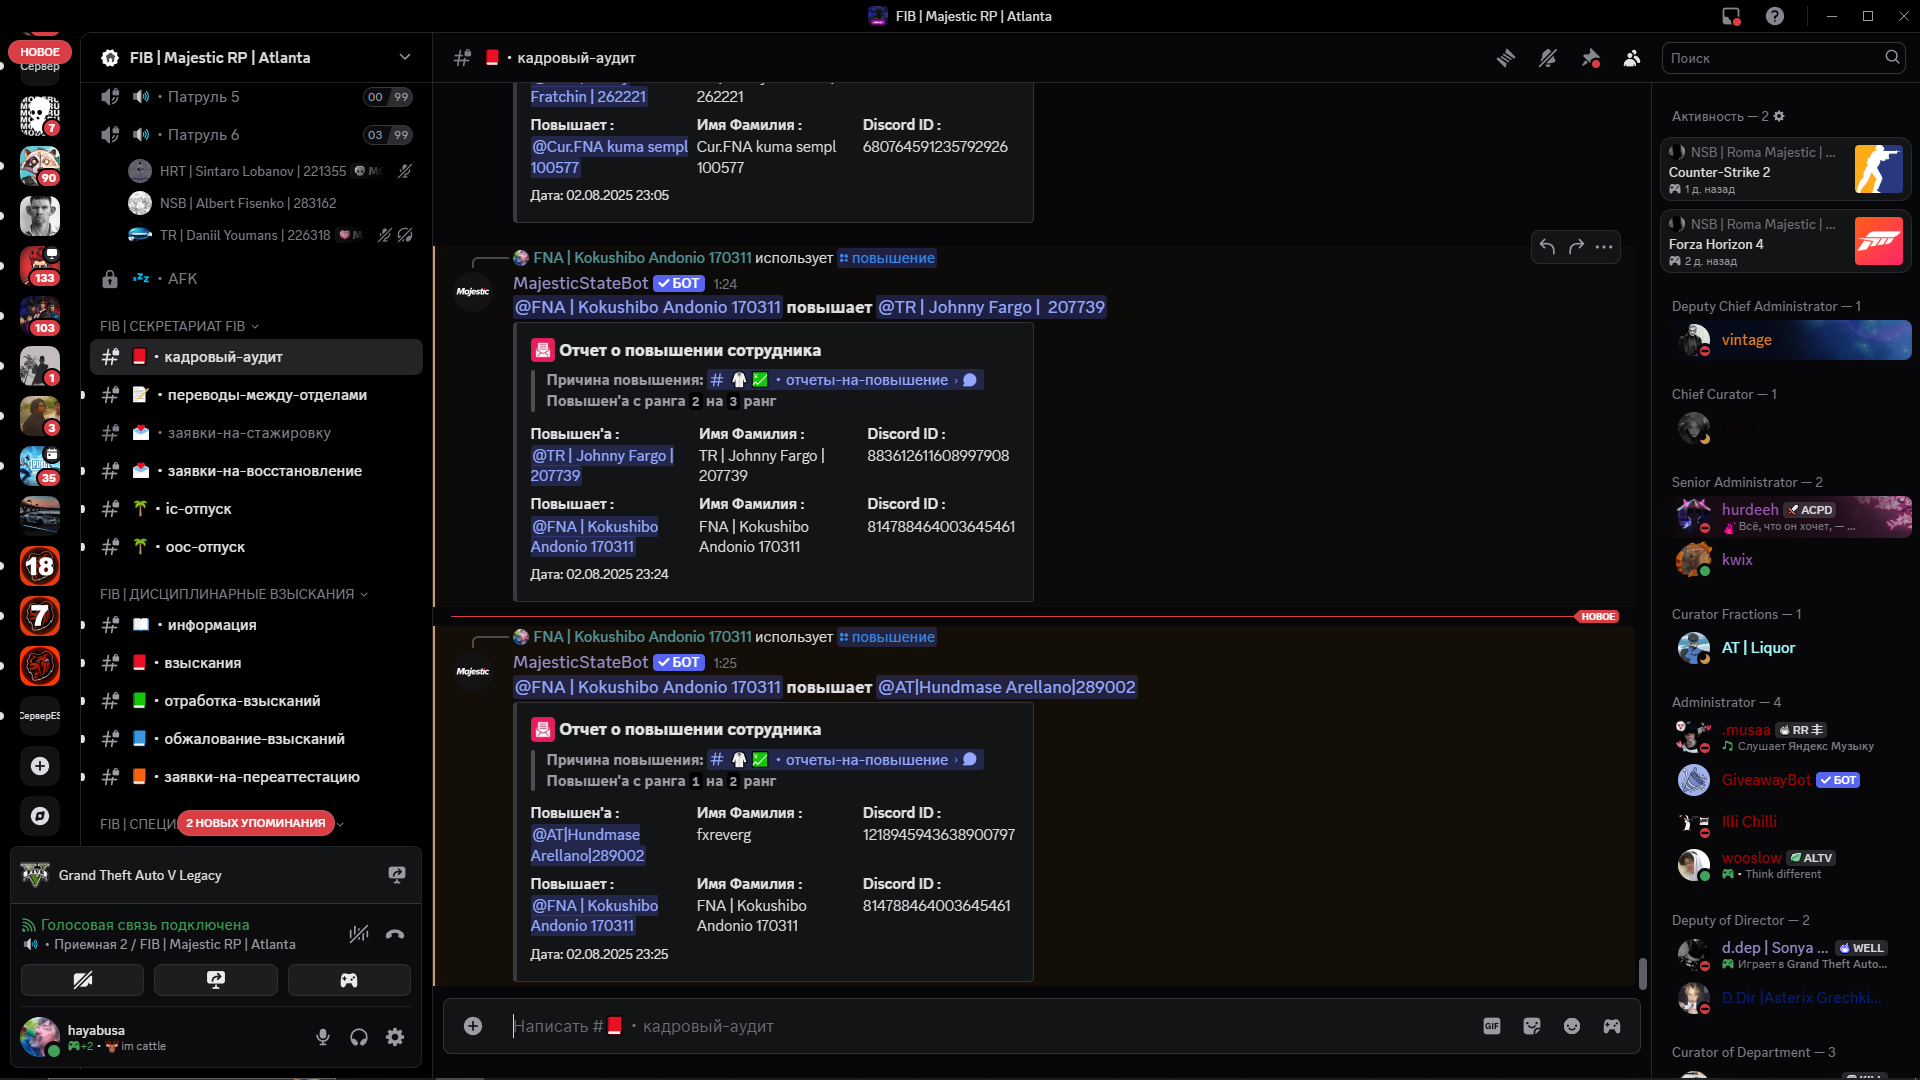The image size is (1920, 1080).
Task: Click the screen-share icon beside Grand Theft Auto V Legacy
Action: (x=397, y=875)
